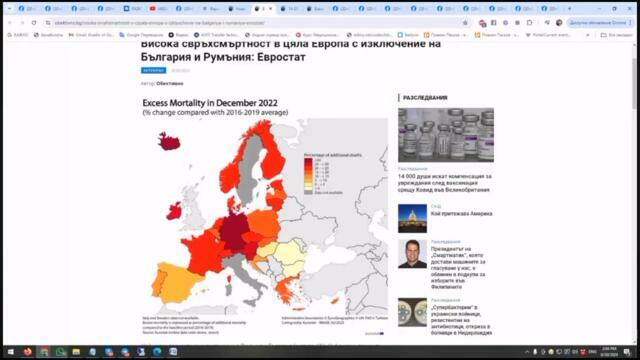The image size is (640, 360).
Task: Open Microsoft Edge from the taskbar
Action: (157, 351)
